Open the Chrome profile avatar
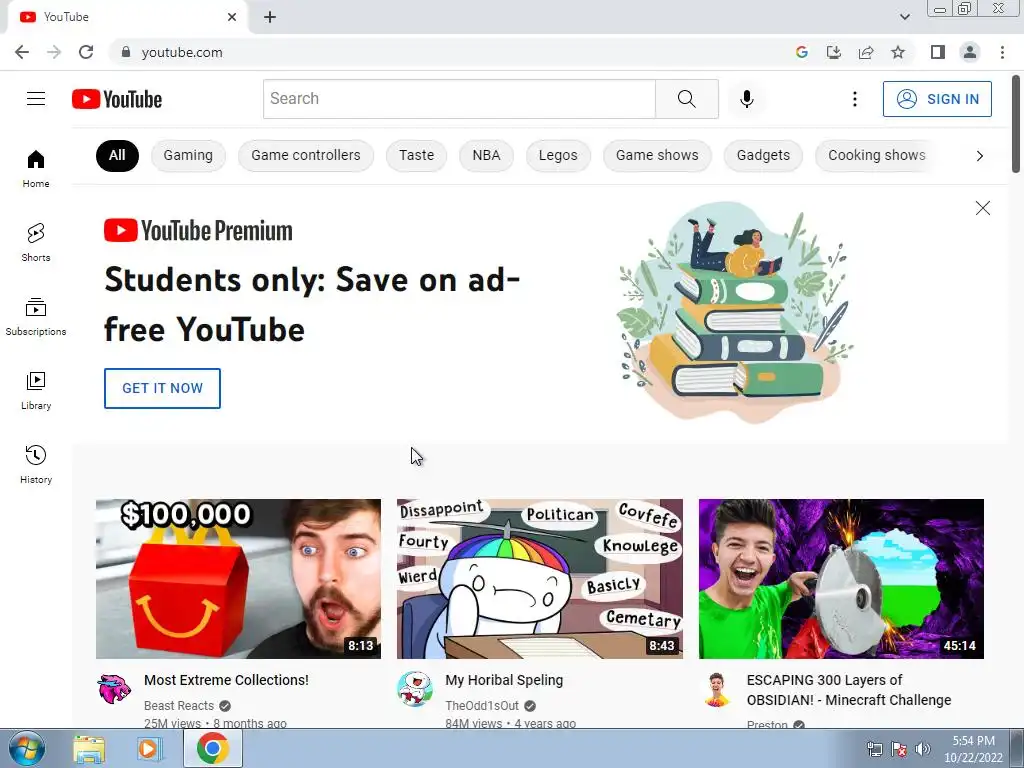Image resolution: width=1024 pixels, height=768 pixels. coord(970,52)
